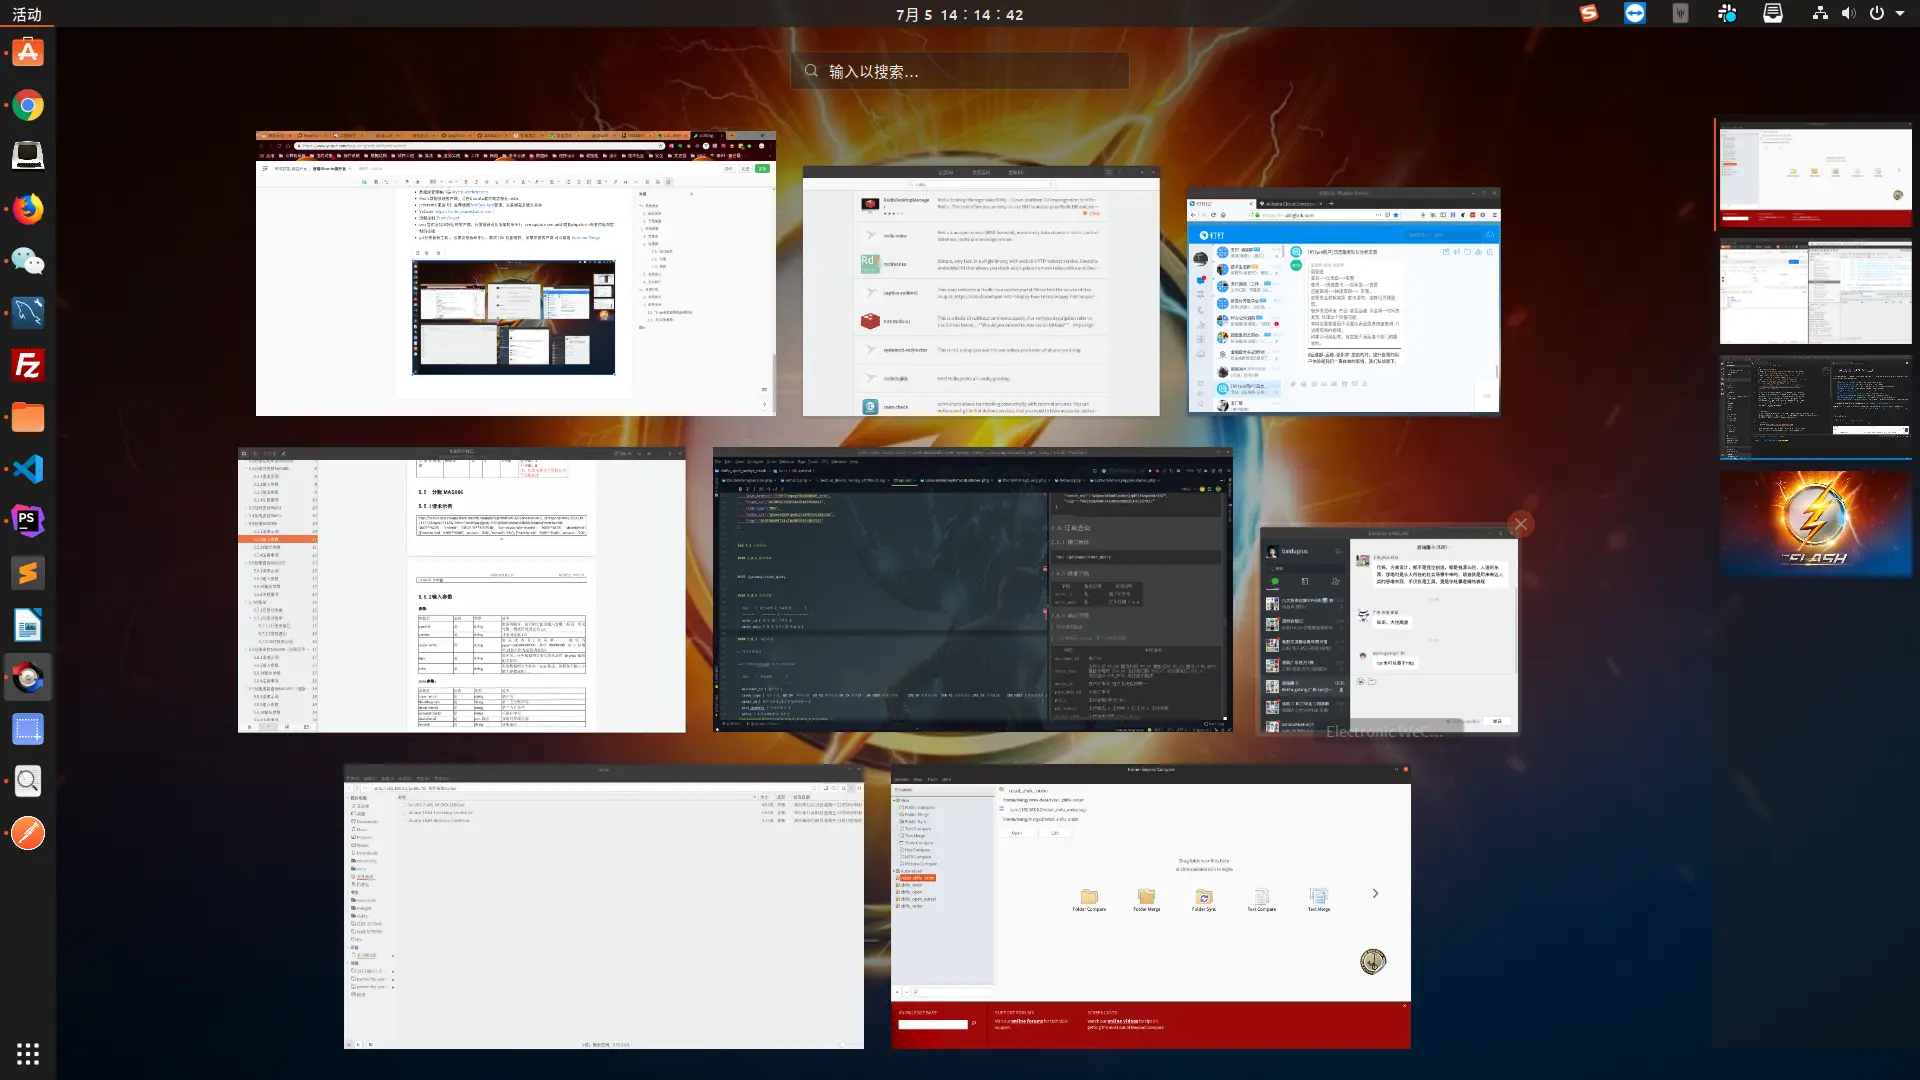Click the power icon in top bar
Screen dimensions: 1920x1080
pyautogui.click(x=1877, y=13)
